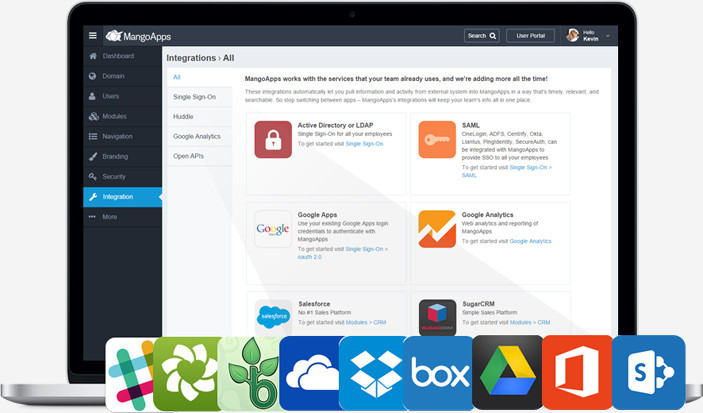Click the Dropbox icon

tap(373, 373)
